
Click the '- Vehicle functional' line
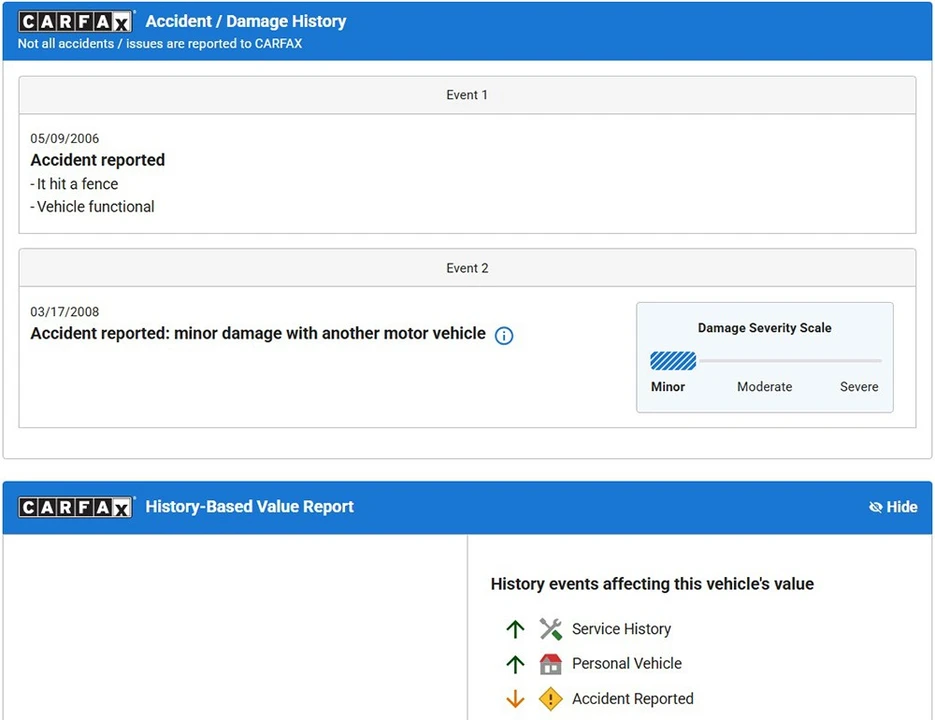(92, 206)
